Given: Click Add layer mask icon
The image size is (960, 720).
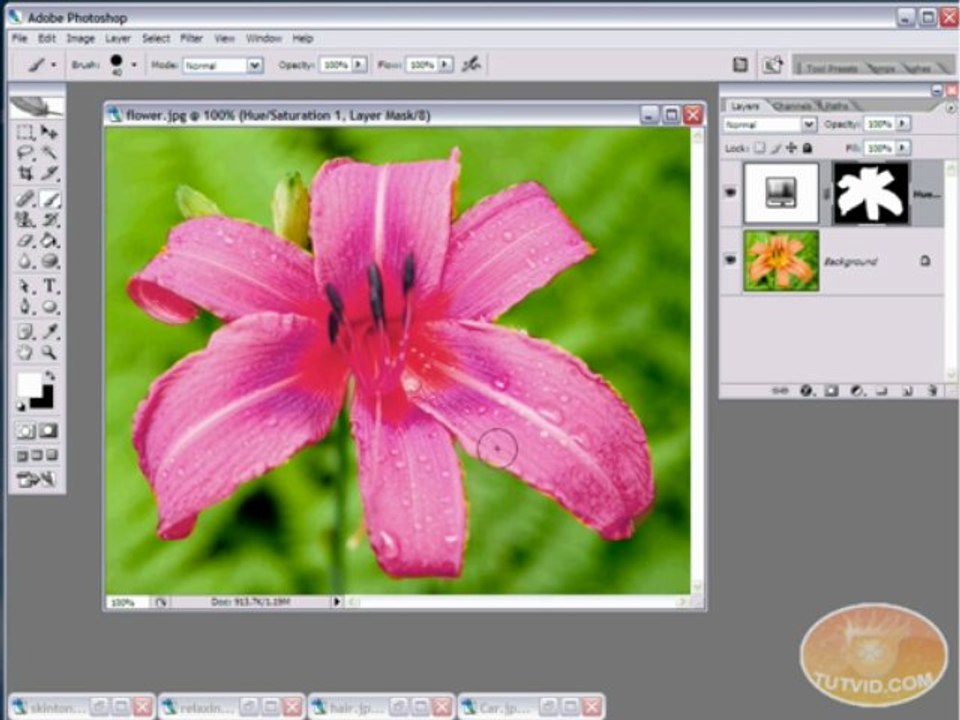Looking at the screenshot, I should [831, 390].
